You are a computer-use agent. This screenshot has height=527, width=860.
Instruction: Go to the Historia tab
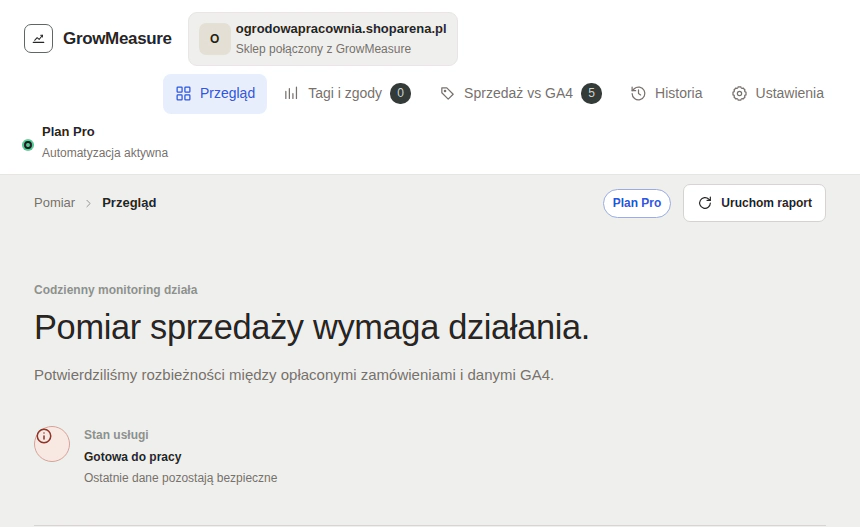[x=666, y=94]
